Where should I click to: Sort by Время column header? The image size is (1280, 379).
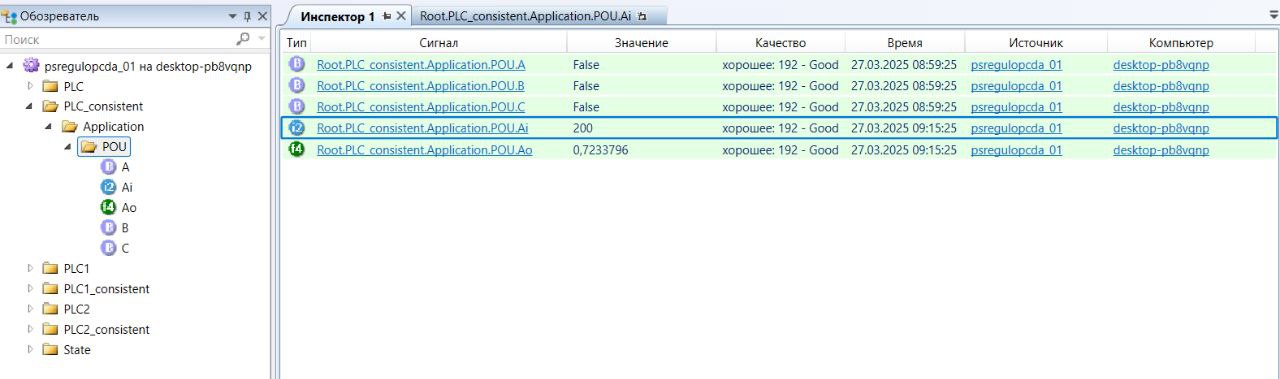[x=905, y=43]
